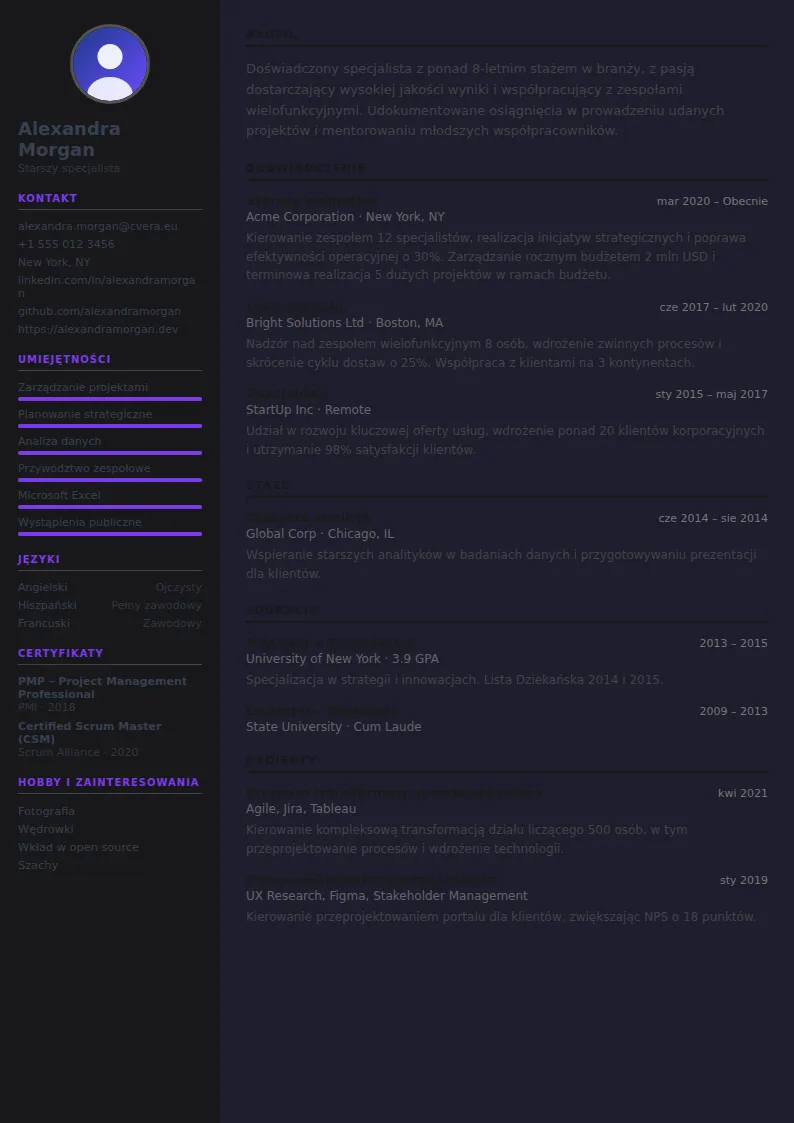Click the 'Agile, Jira, Tableau' project tags
The height and width of the screenshot is (1123, 794).
pos(301,809)
